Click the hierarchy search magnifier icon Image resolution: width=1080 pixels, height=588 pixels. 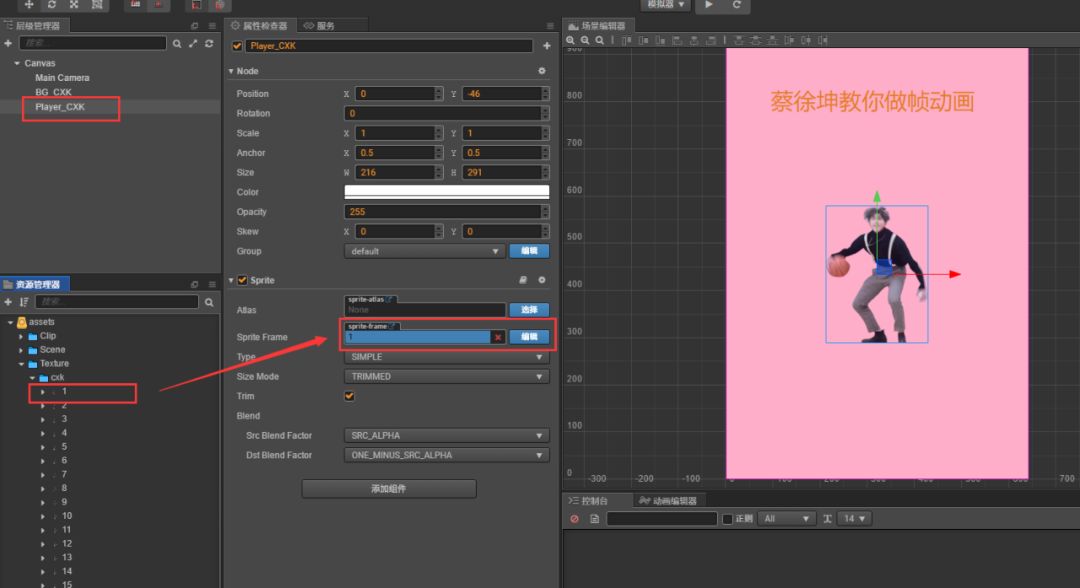(x=177, y=43)
